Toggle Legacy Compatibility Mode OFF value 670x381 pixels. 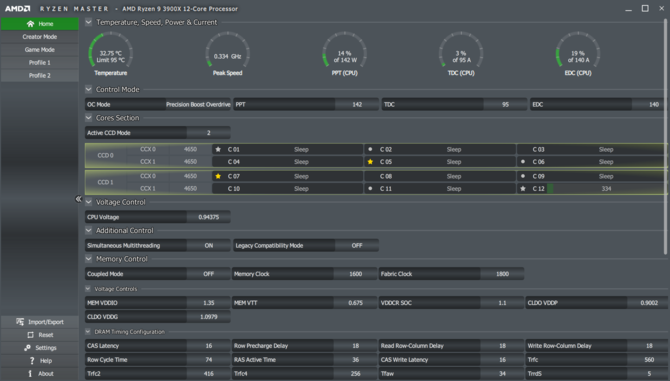pos(357,246)
